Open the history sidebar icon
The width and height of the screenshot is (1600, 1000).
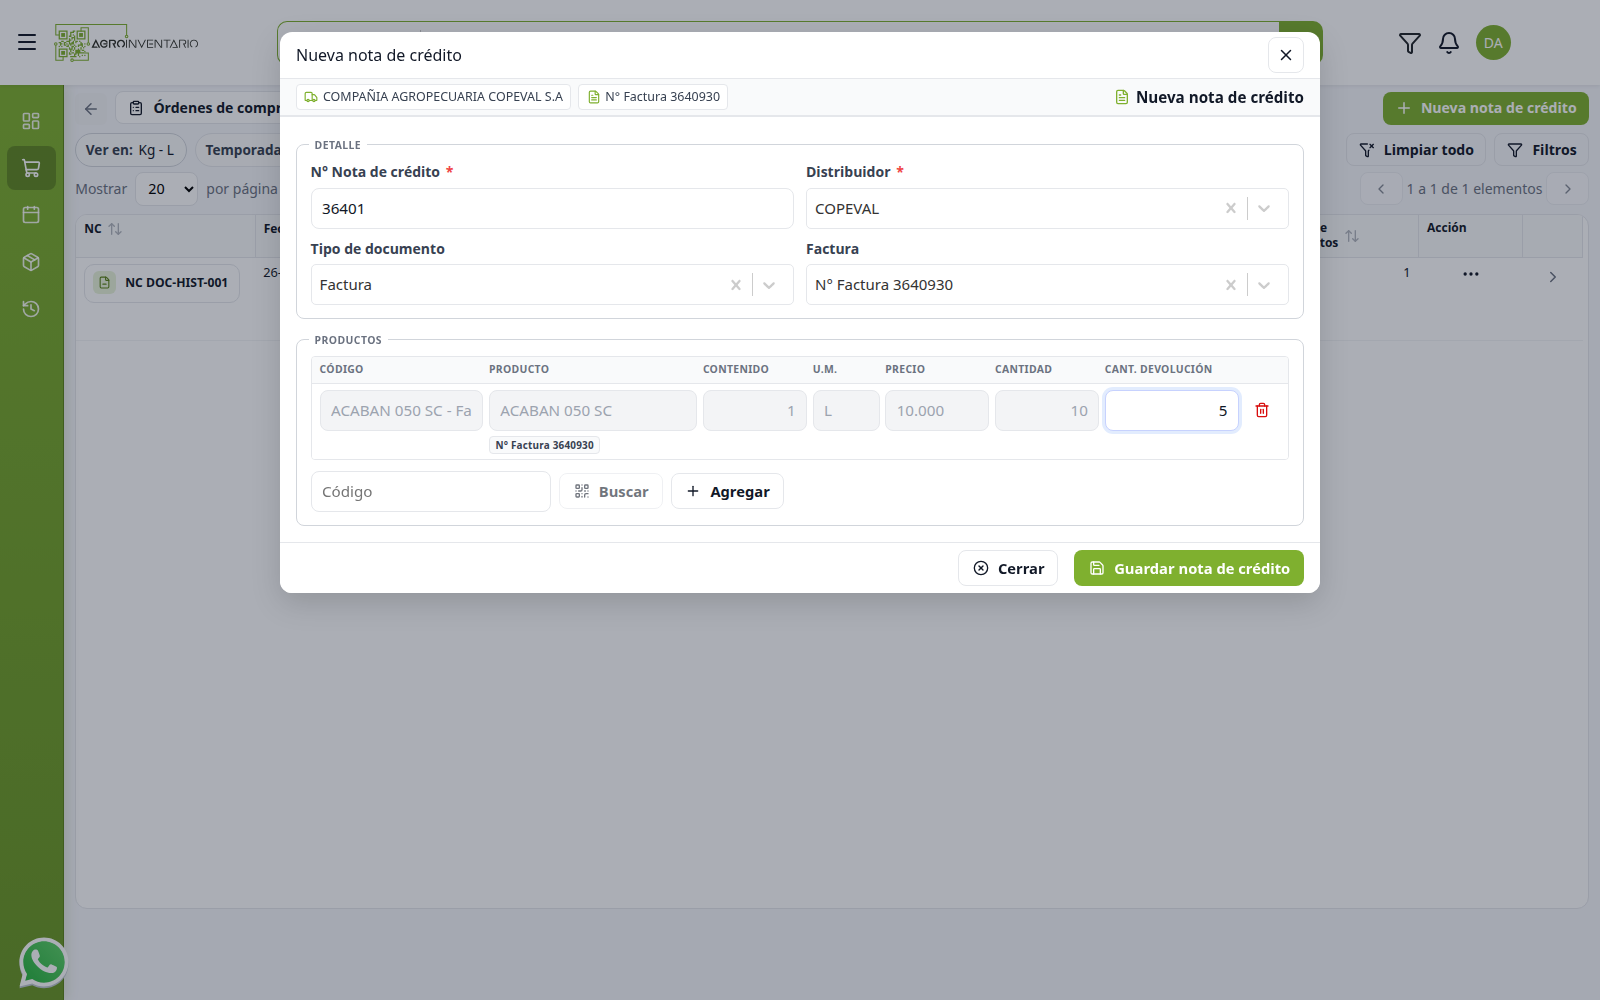pyautogui.click(x=31, y=309)
